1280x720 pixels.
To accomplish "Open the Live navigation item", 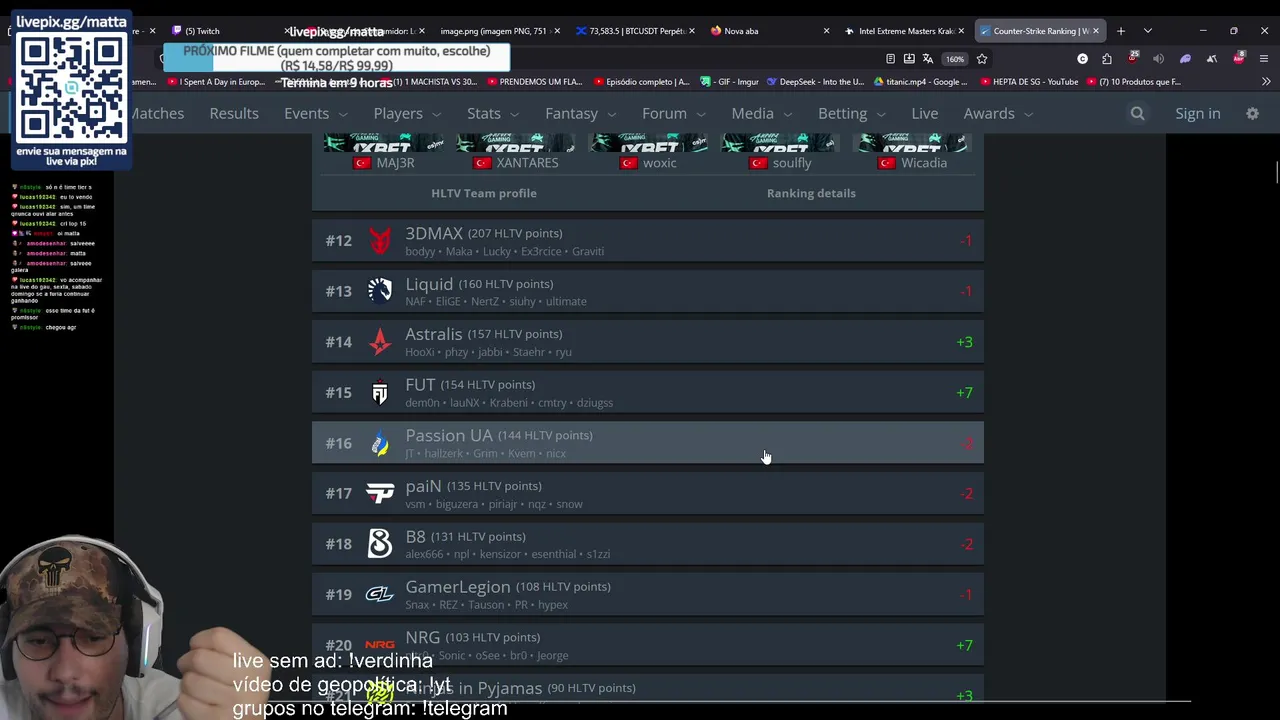I will [925, 114].
